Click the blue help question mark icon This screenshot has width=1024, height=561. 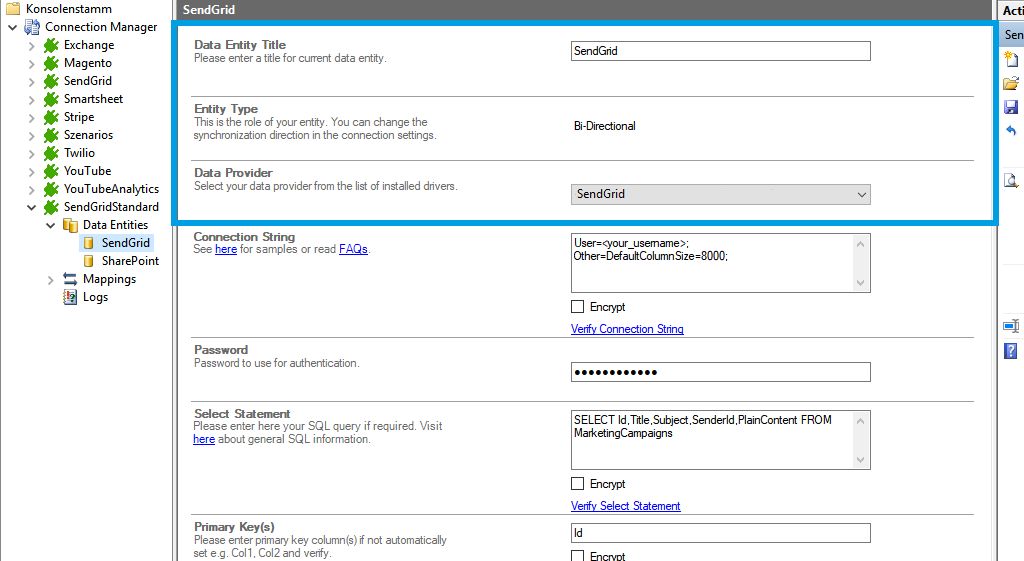click(x=1011, y=350)
